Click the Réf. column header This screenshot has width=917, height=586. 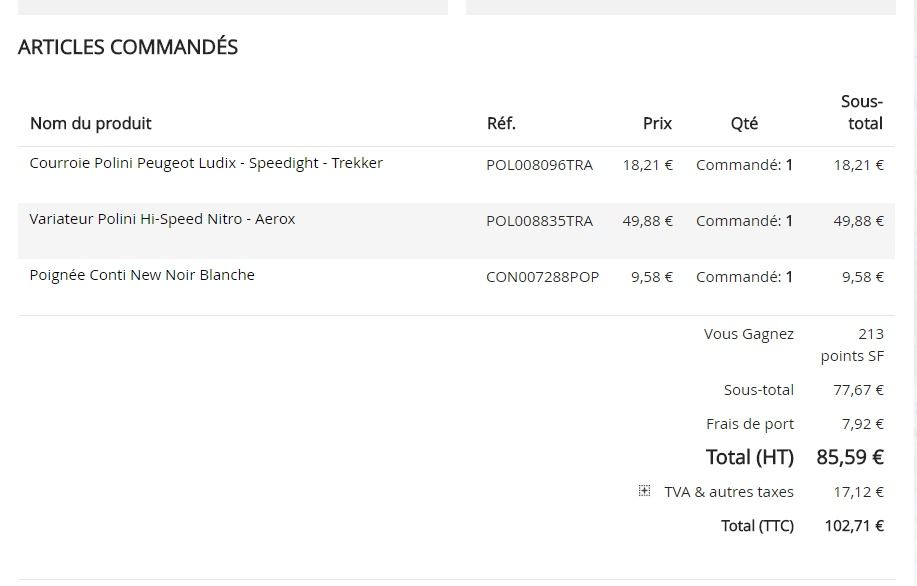pyautogui.click(x=501, y=123)
